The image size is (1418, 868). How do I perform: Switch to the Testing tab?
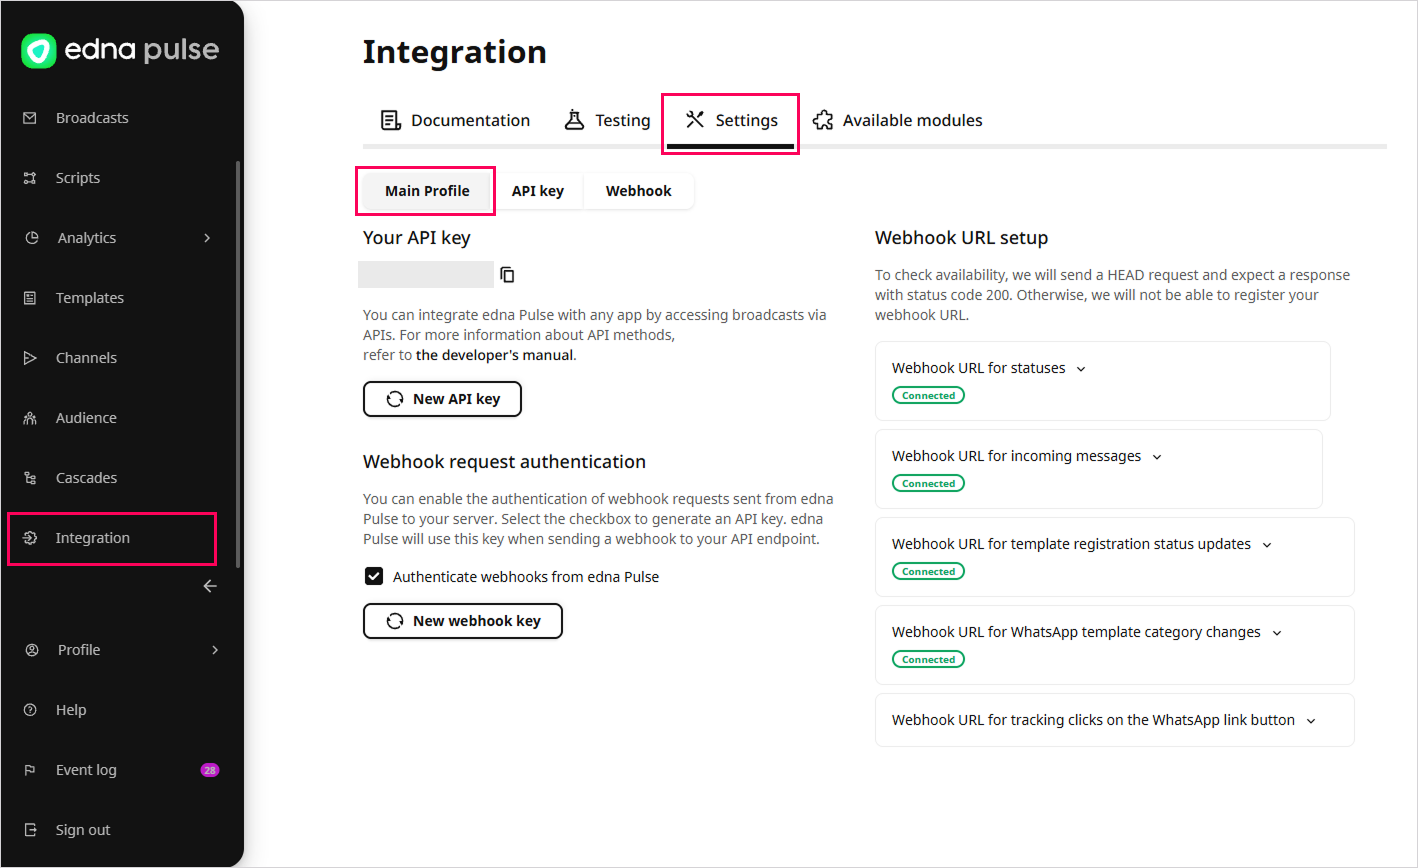pos(607,120)
